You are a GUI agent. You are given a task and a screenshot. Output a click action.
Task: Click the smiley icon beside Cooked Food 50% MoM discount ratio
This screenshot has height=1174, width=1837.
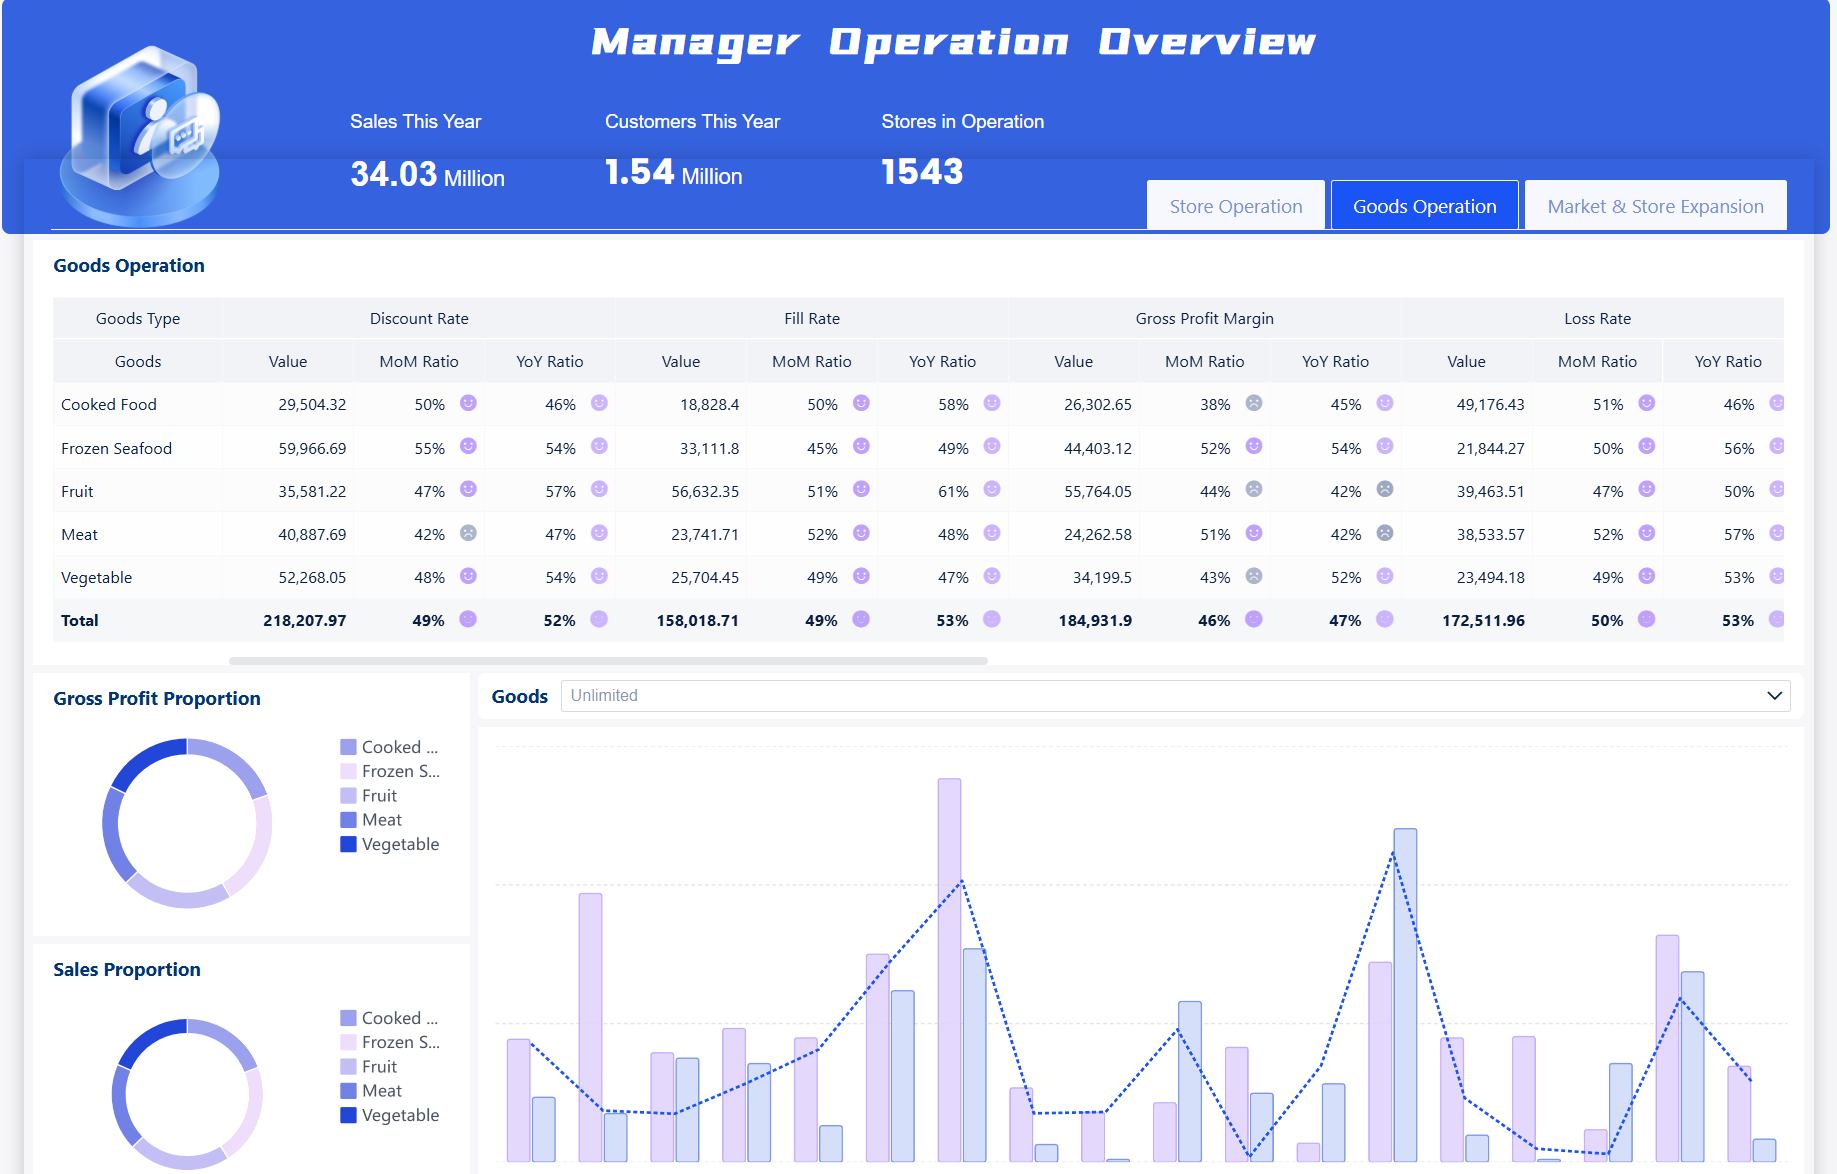pyautogui.click(x=468, y=405)
